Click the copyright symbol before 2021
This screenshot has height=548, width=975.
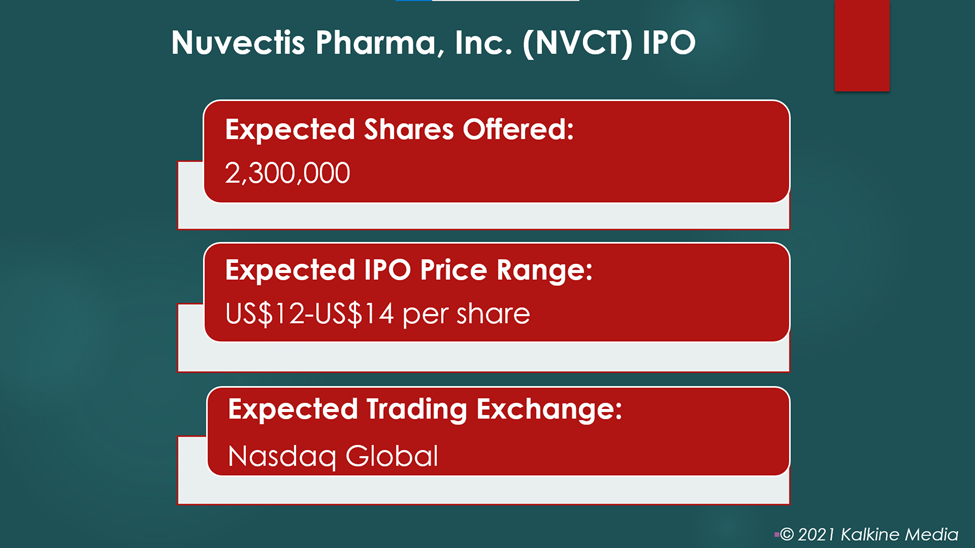[787, 534]
